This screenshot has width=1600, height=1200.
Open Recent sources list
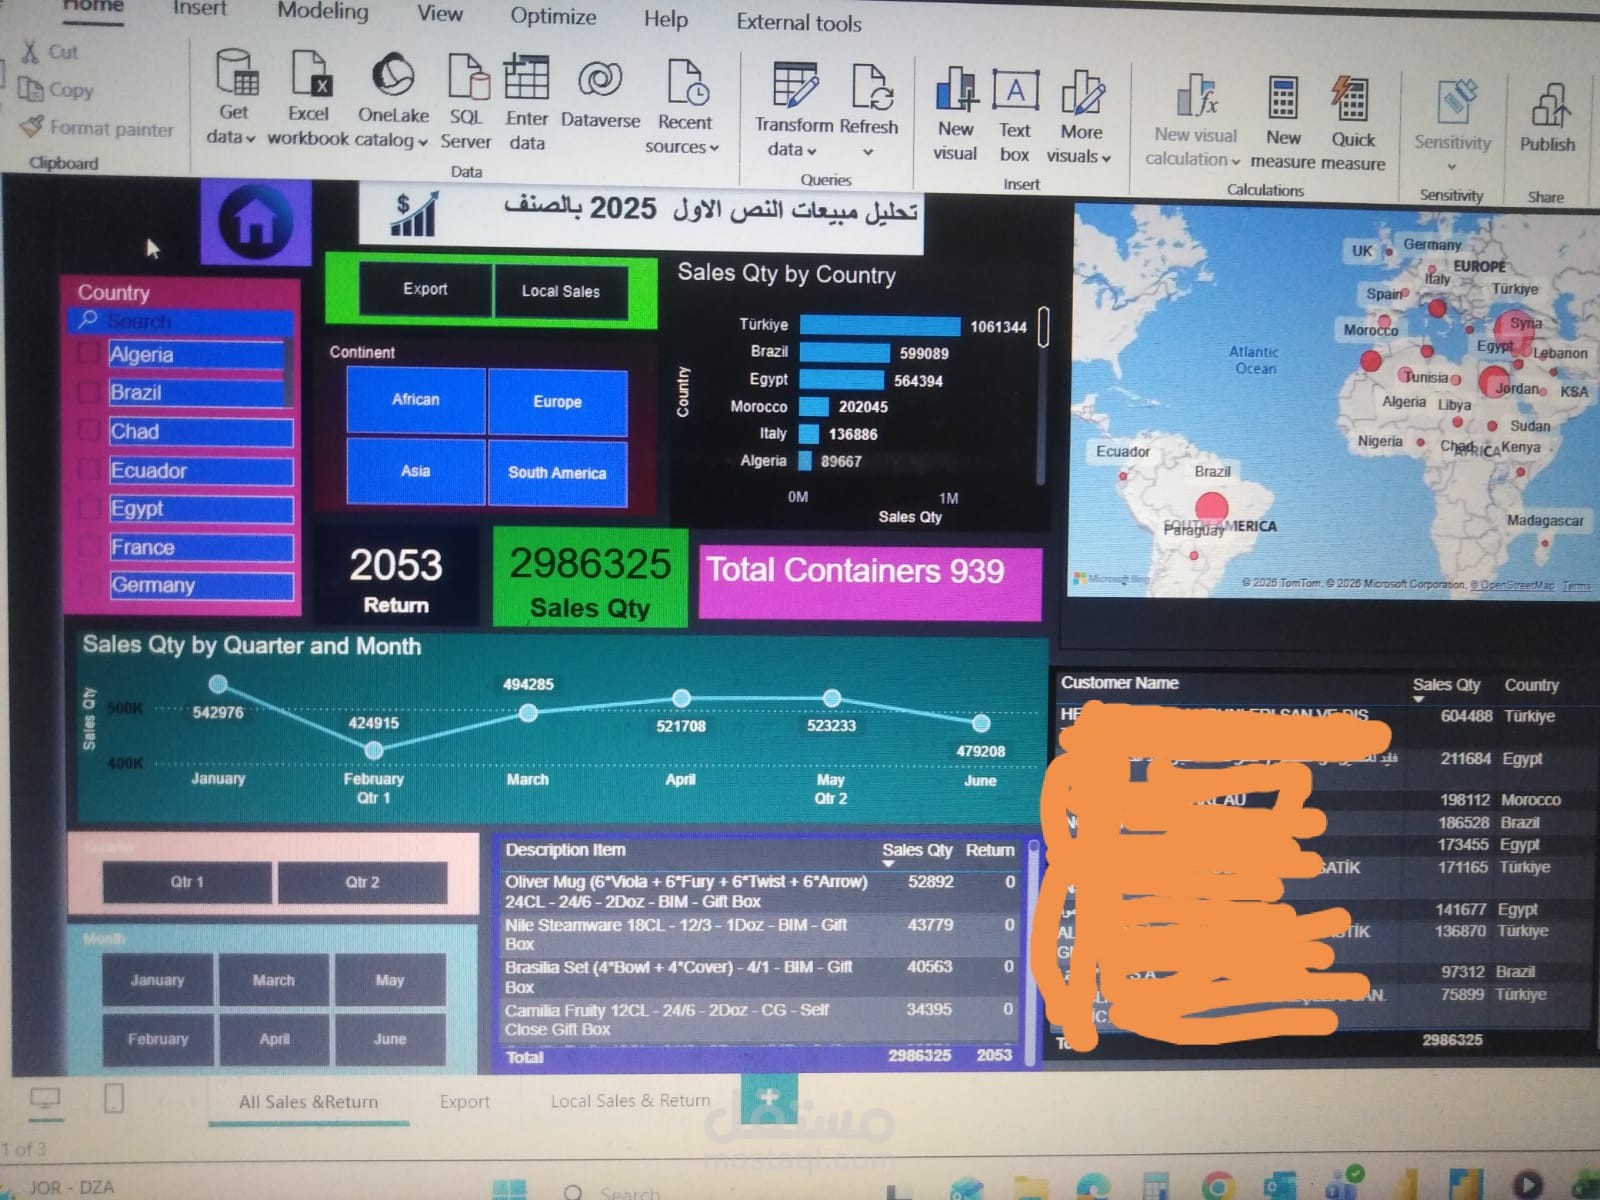click(x=685, y=106)
